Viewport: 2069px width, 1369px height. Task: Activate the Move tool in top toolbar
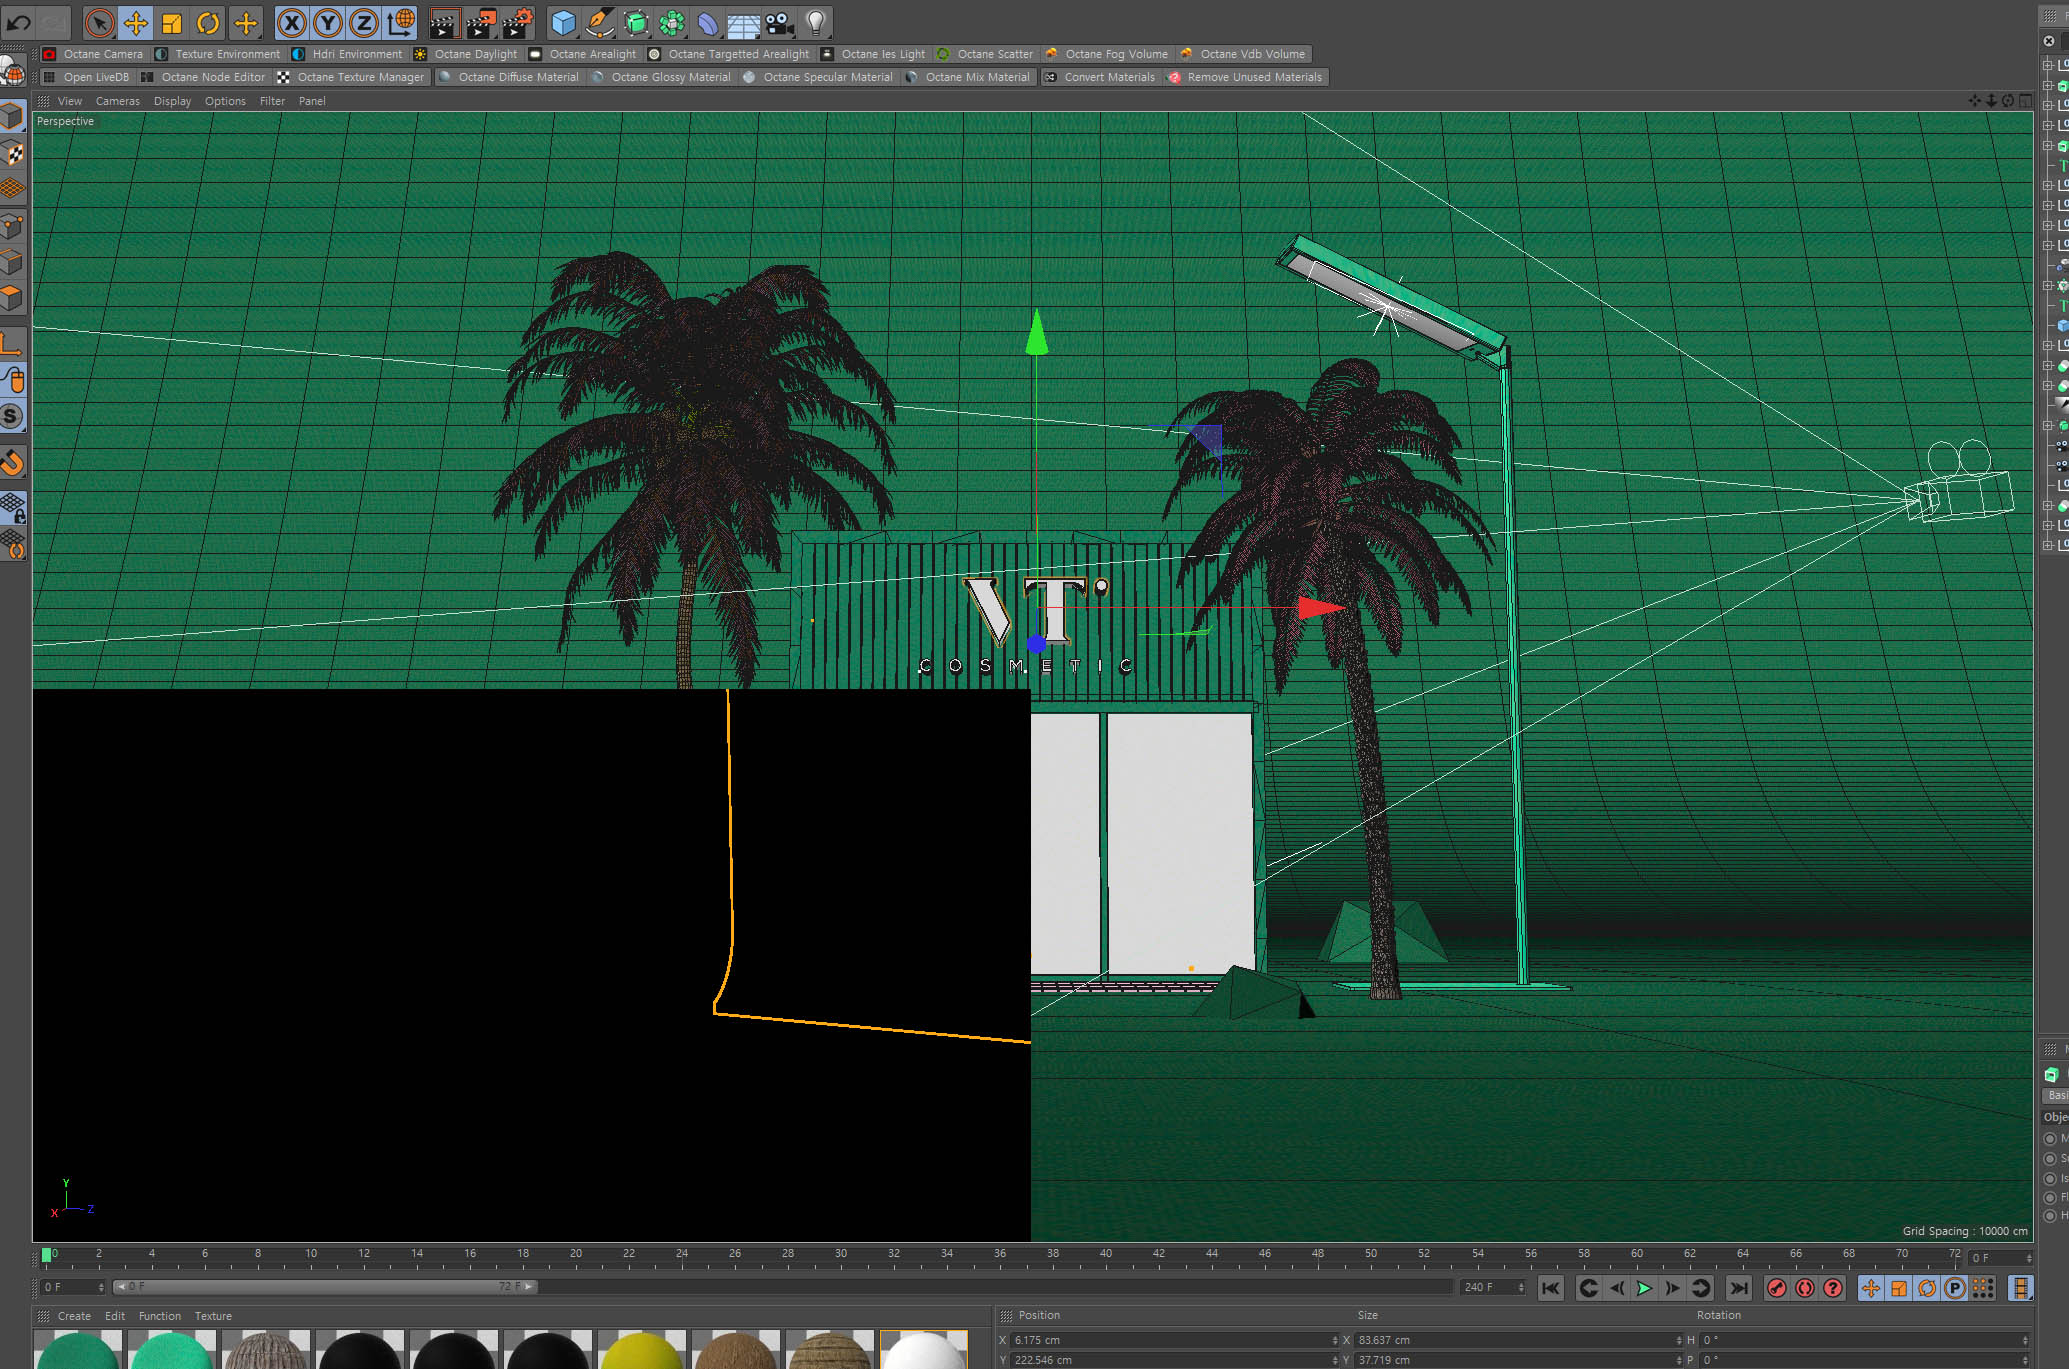(135, 22)
